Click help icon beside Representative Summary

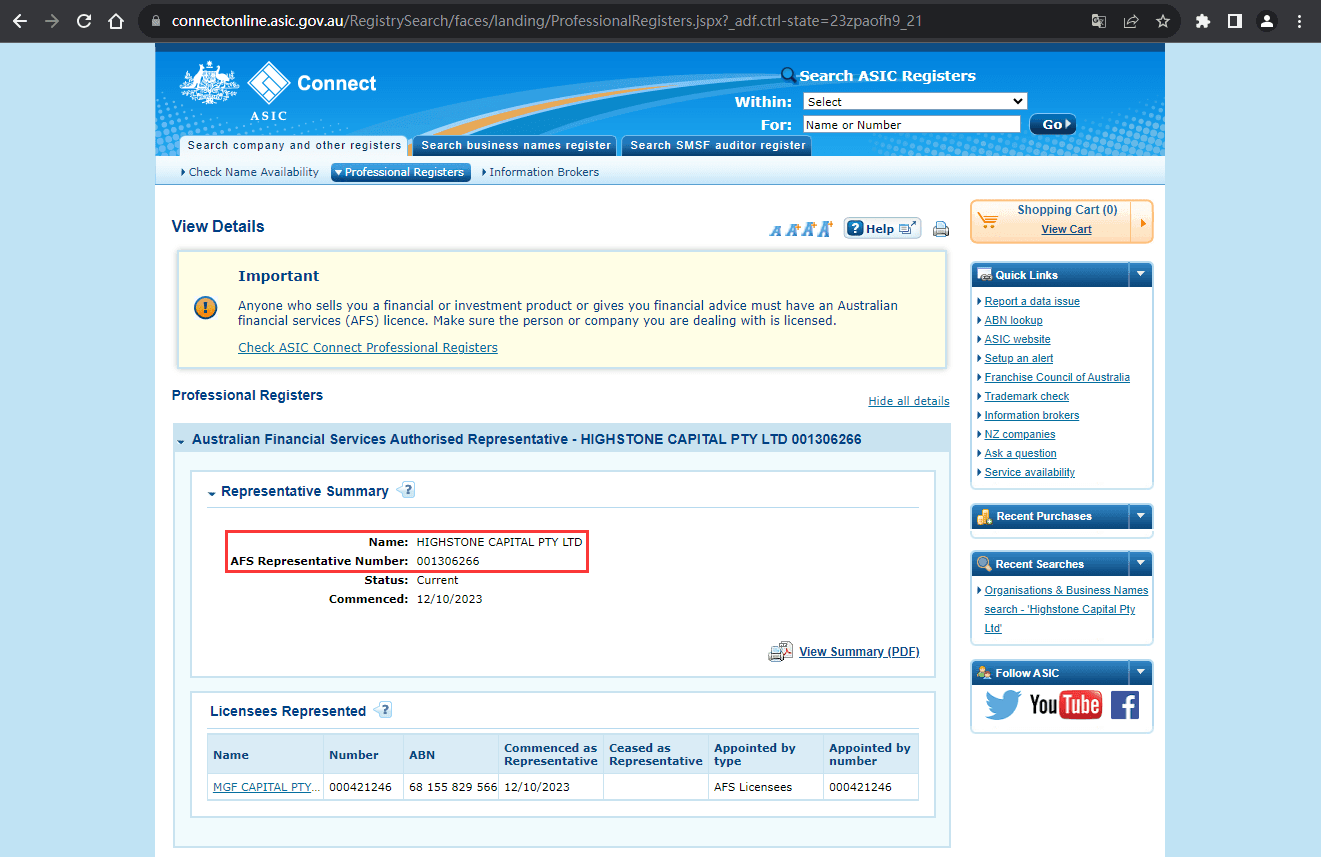pyautogui.click(x=406, y=490)
